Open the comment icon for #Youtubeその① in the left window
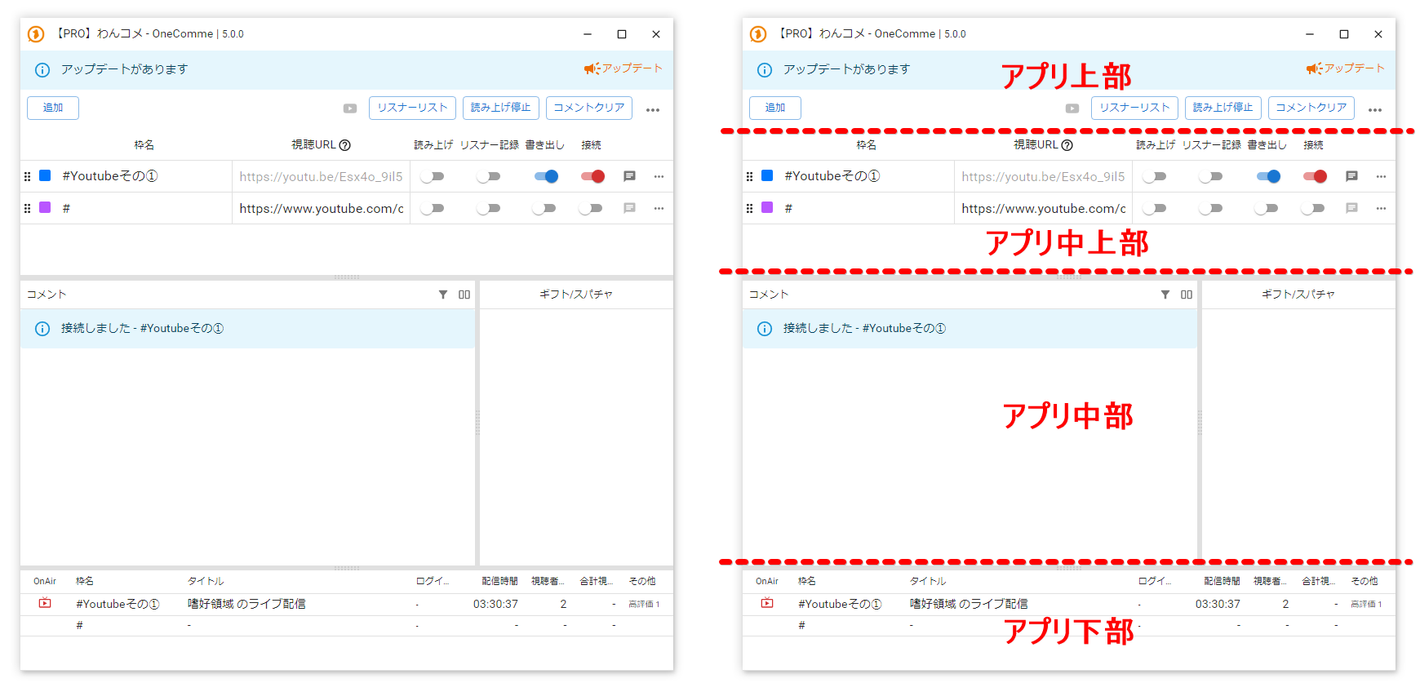This screenshot has height=687, width=1420. pos(629,177)
